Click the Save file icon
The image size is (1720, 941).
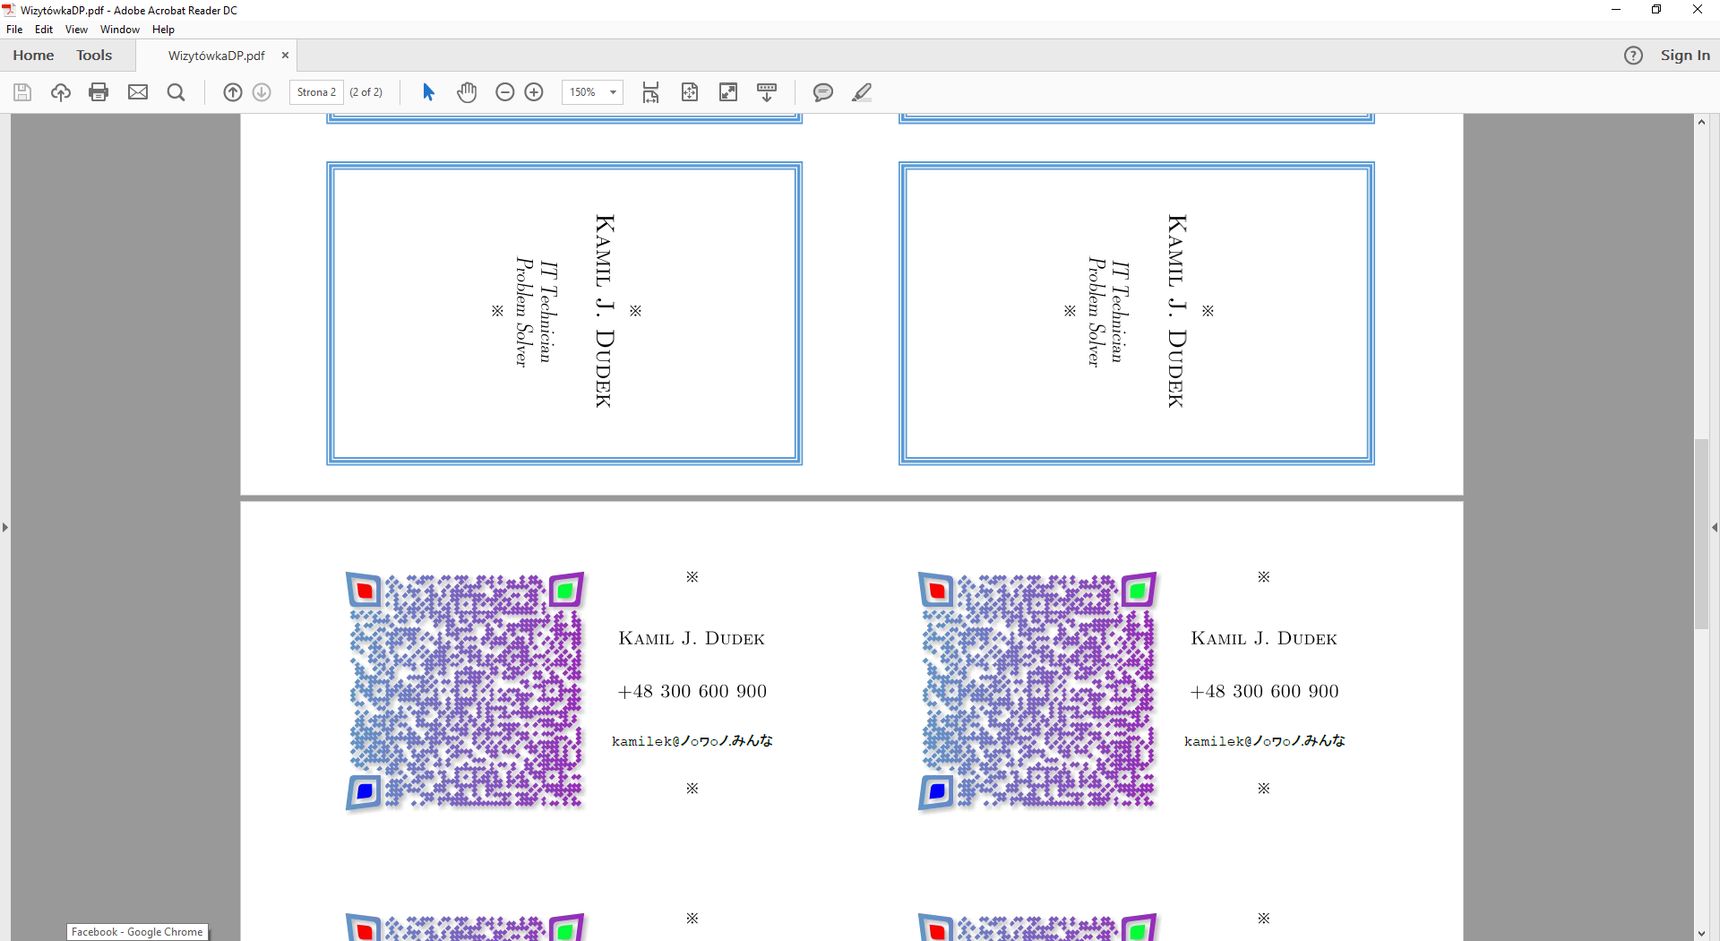click(x=22, y=92)
